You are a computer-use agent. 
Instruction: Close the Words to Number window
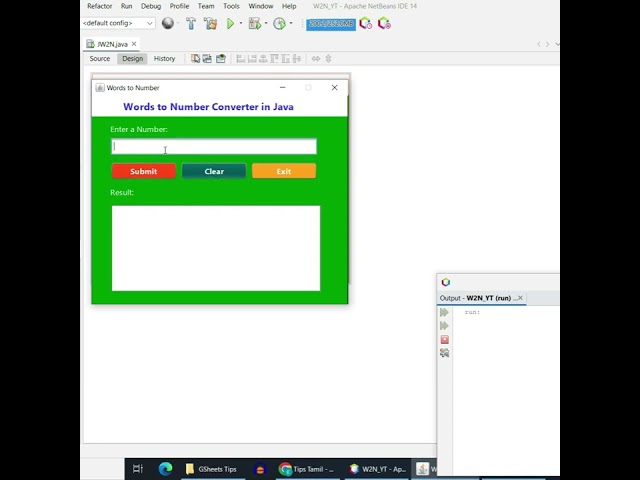point(334,87)
